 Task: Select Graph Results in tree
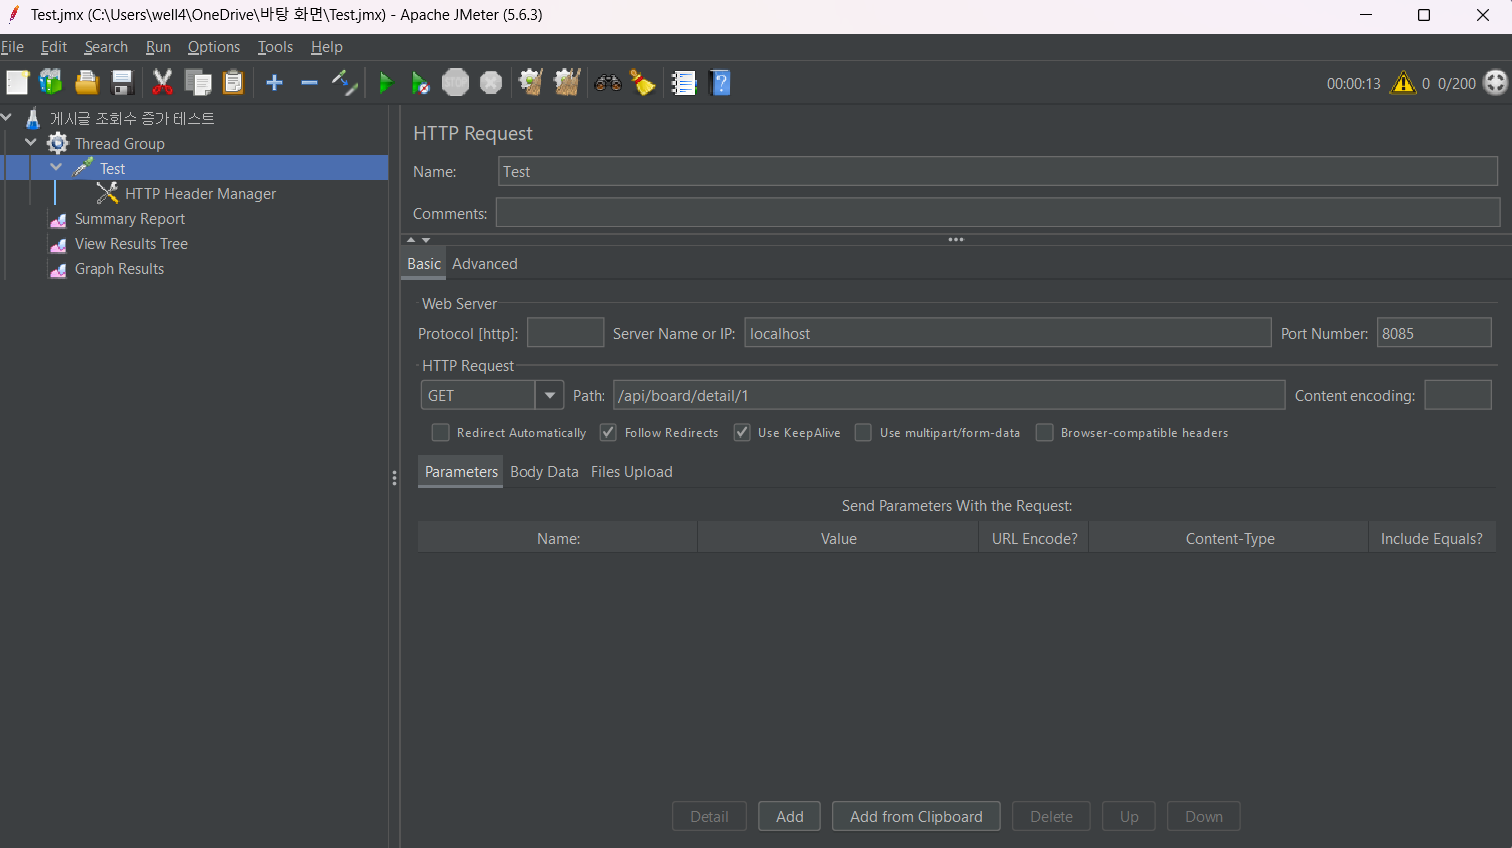[119, 269]
